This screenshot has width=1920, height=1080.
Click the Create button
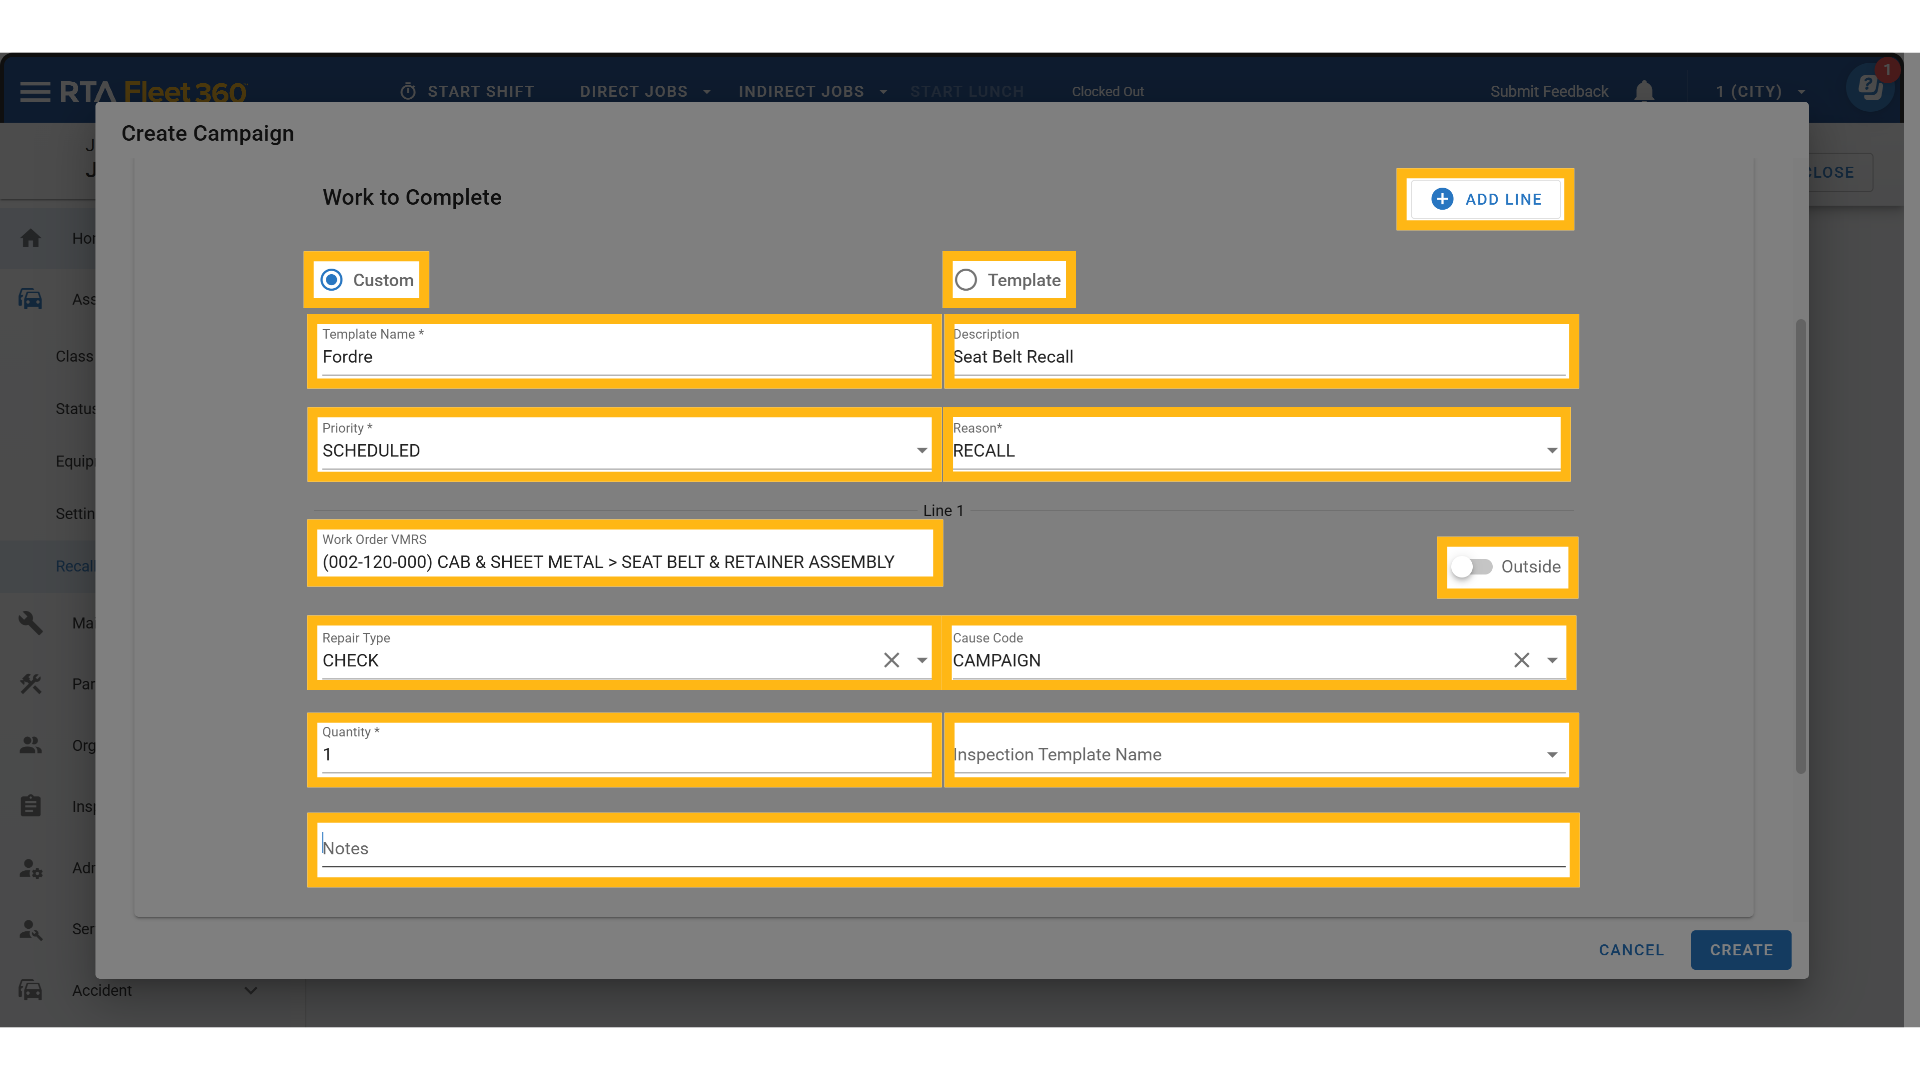[x=1740, y=950]
